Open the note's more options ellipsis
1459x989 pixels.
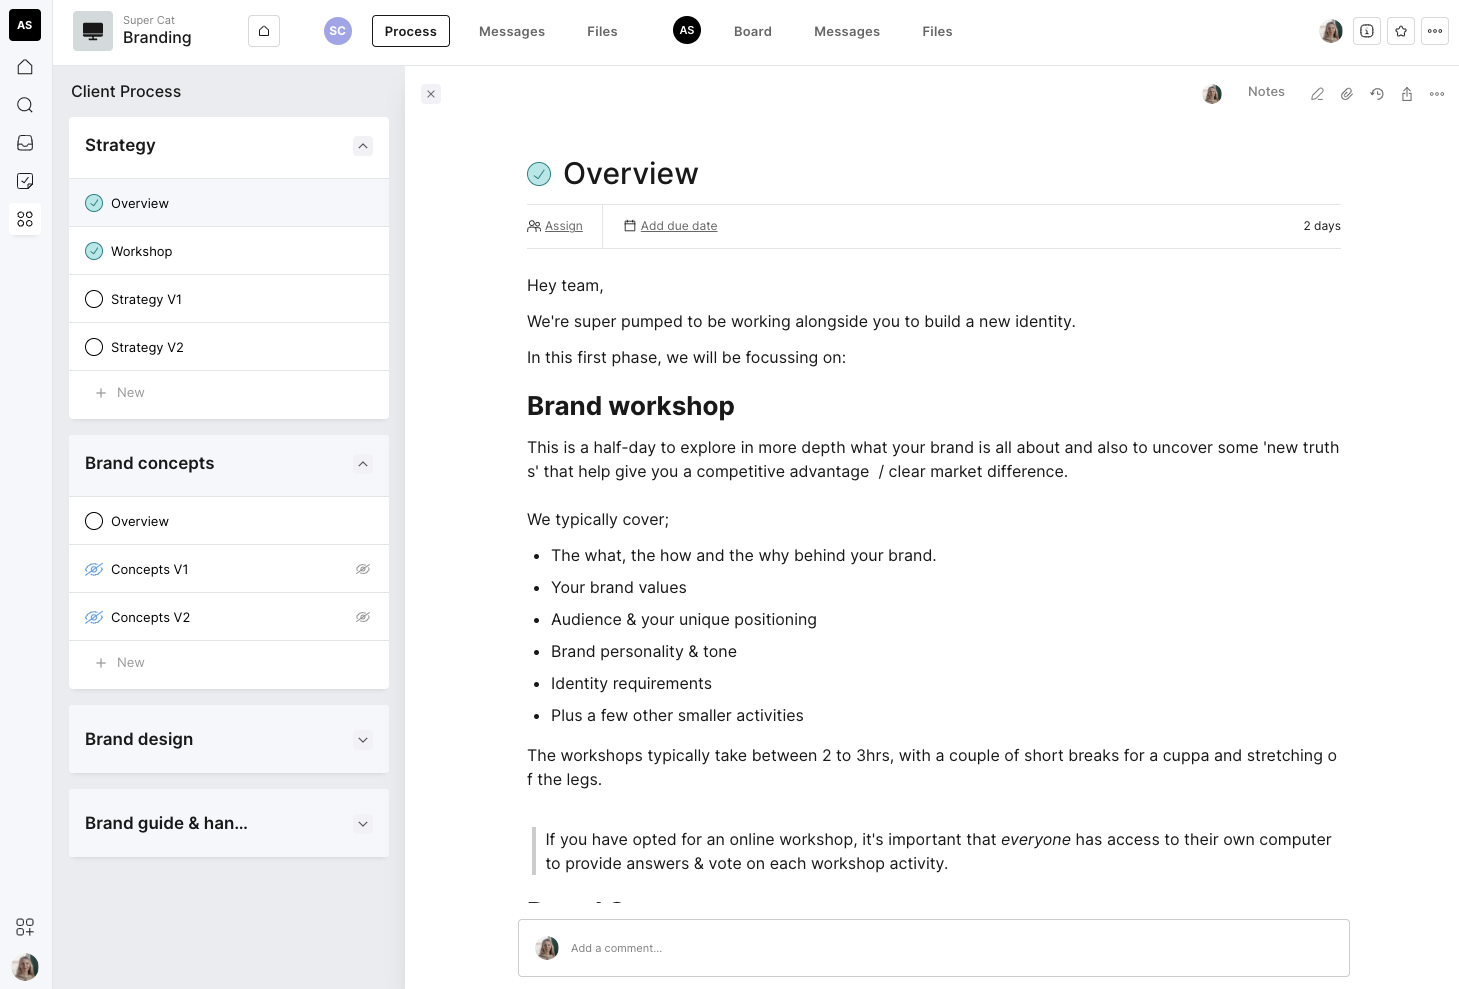click(x=1437, y=94)
